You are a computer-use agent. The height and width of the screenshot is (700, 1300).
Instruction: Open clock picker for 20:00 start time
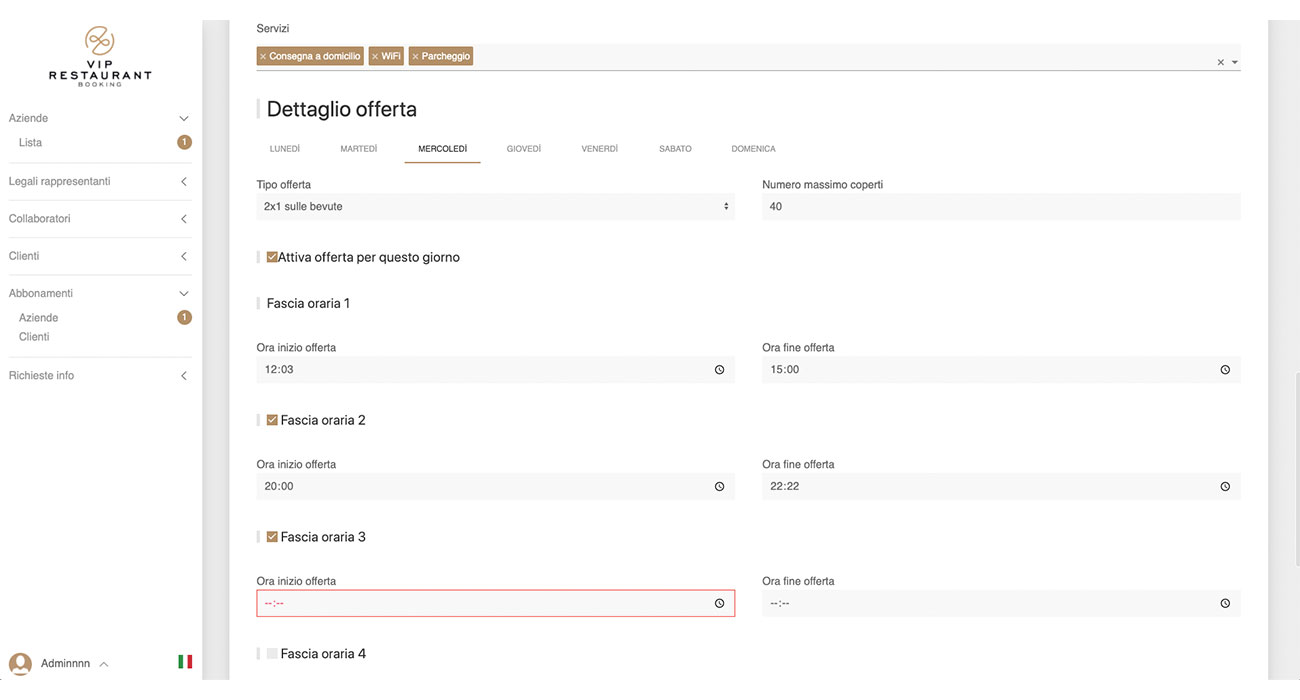pos(719,487)
